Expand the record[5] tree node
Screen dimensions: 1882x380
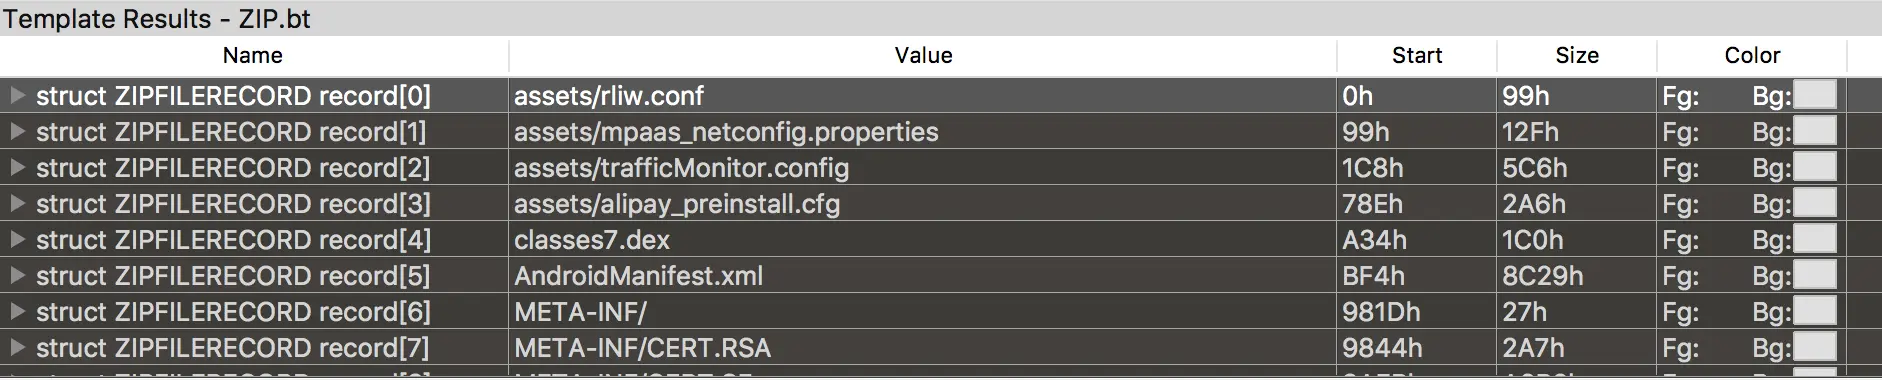[17, 276]
